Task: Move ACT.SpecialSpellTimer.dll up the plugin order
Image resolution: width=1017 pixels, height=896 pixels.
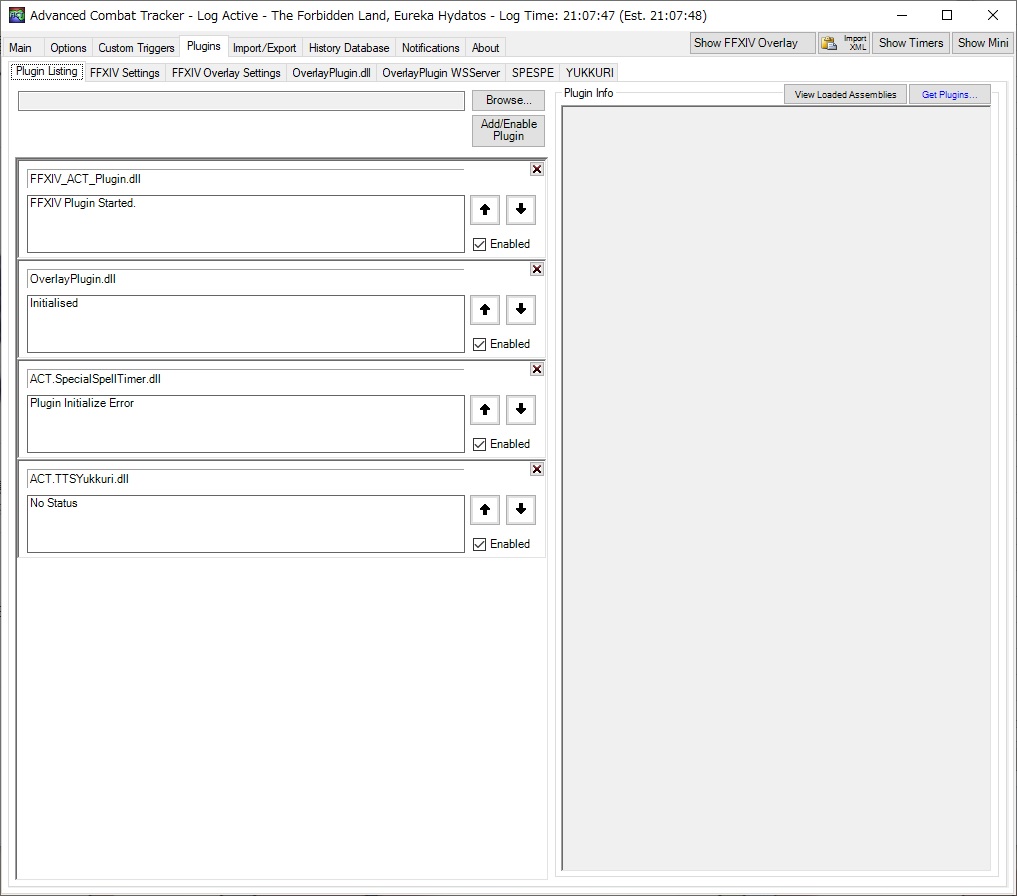Action: [485, 410]
